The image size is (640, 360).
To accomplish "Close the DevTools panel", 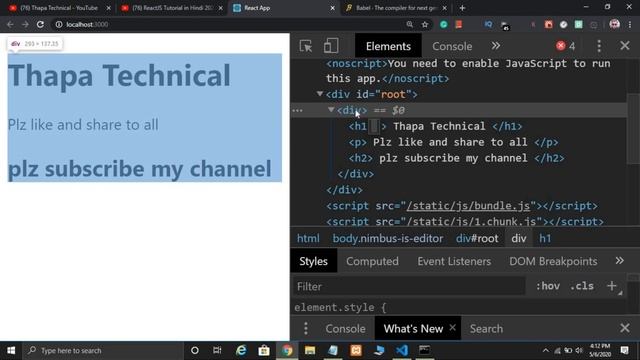I will [x=624, y=45].
